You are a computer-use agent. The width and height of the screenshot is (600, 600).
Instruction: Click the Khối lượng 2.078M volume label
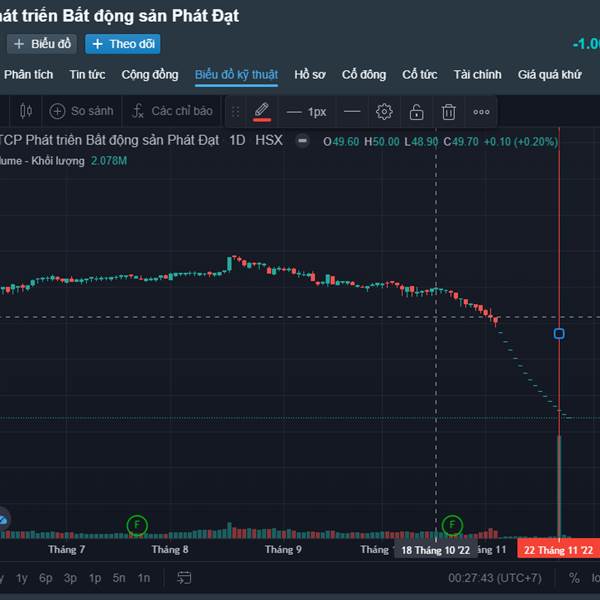click(x=63, y=161)
